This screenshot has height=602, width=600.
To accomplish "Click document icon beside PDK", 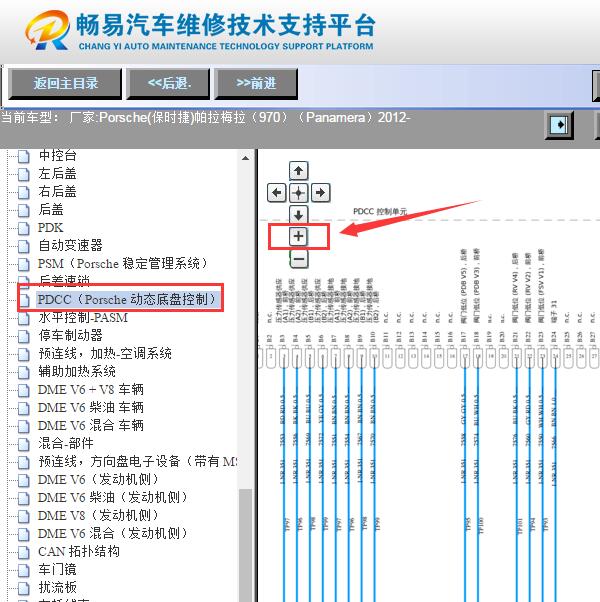I will (23, 228).
